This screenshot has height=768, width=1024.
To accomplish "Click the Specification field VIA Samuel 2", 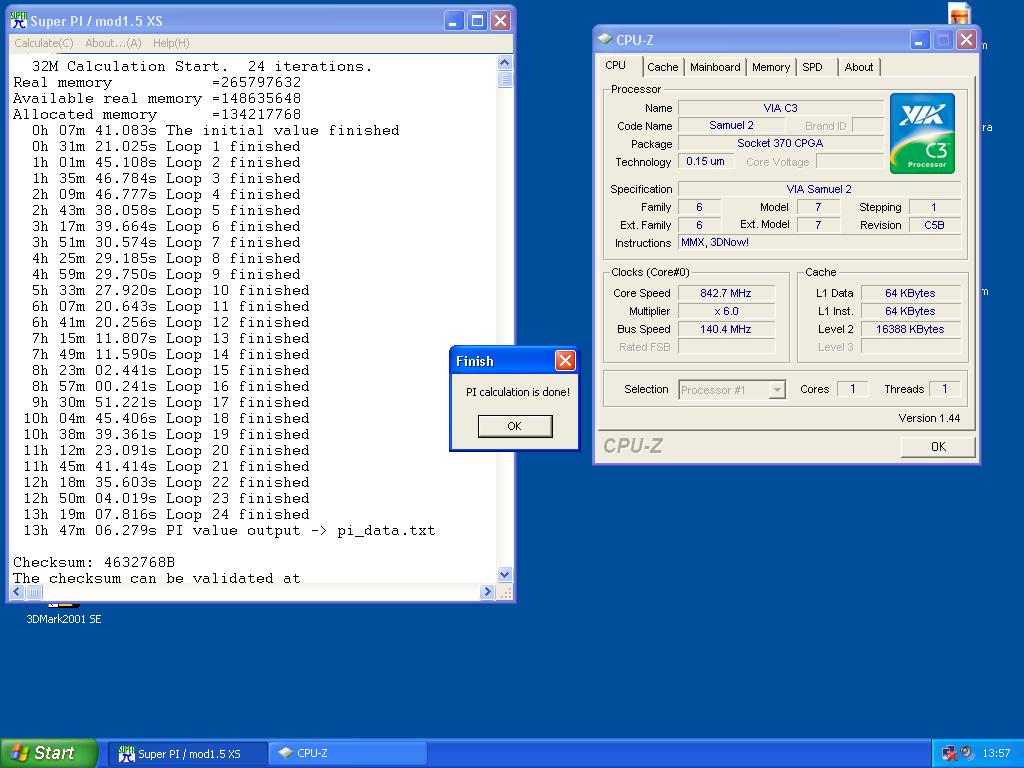I will click(819, 189).
